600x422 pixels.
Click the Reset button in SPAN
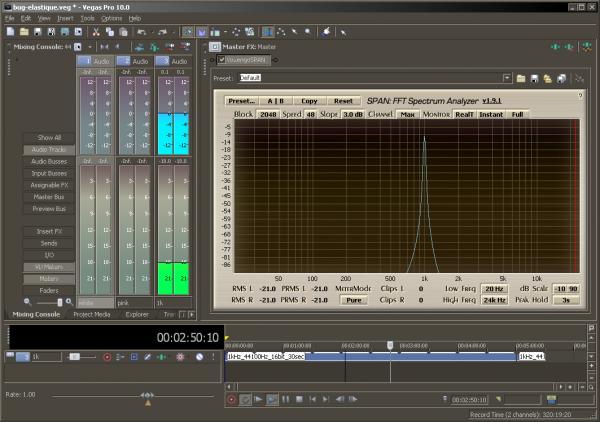pos(343,101)
